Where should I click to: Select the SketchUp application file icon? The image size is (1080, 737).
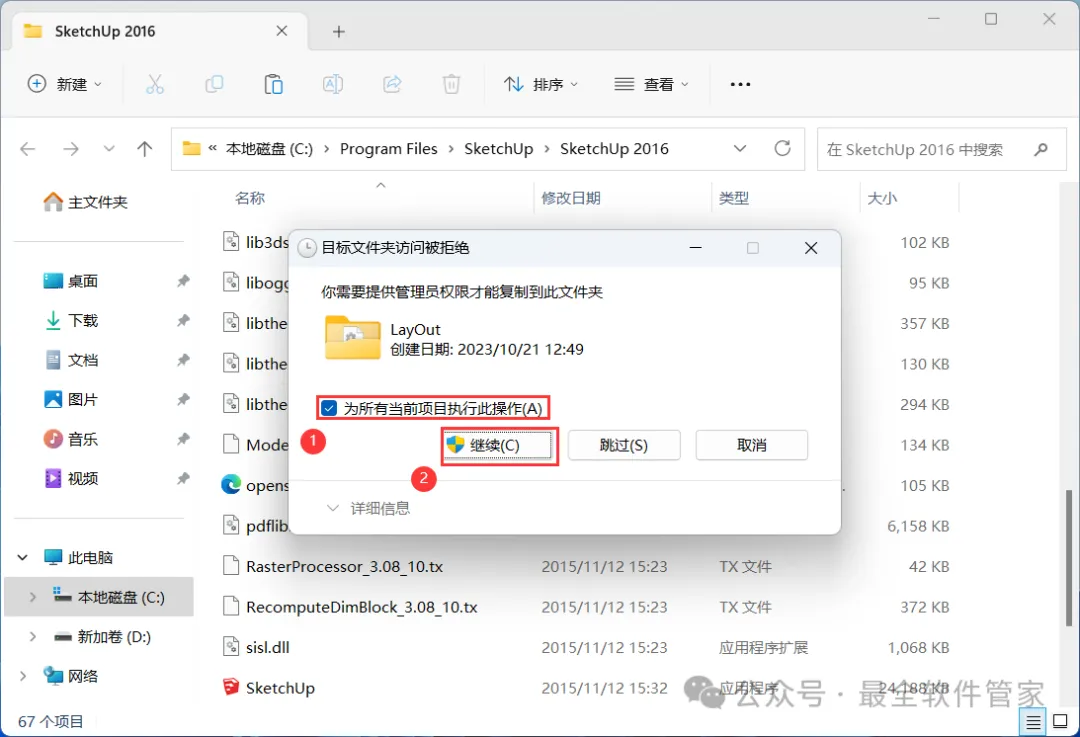pos(231,687)
